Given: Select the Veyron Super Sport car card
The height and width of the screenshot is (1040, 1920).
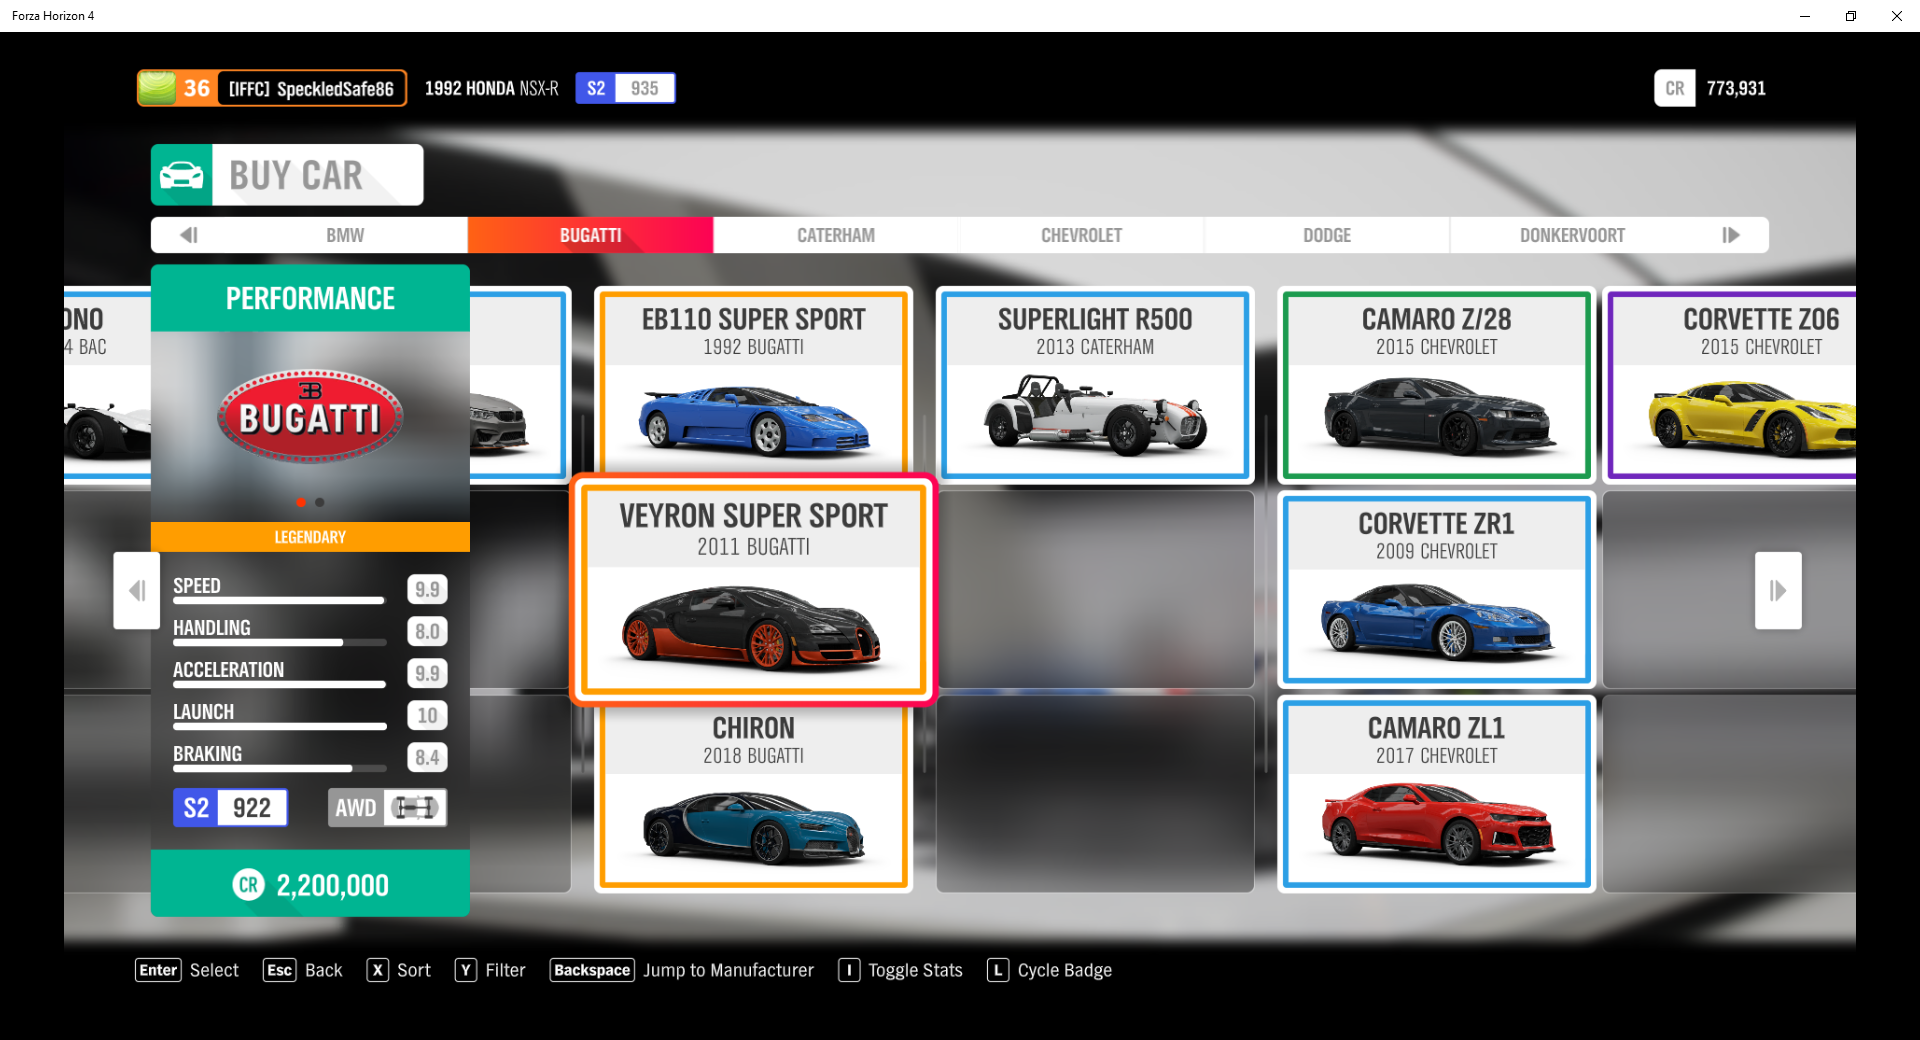Looking at the screenshot, I should pyautogui.click(x=753, y=590).
